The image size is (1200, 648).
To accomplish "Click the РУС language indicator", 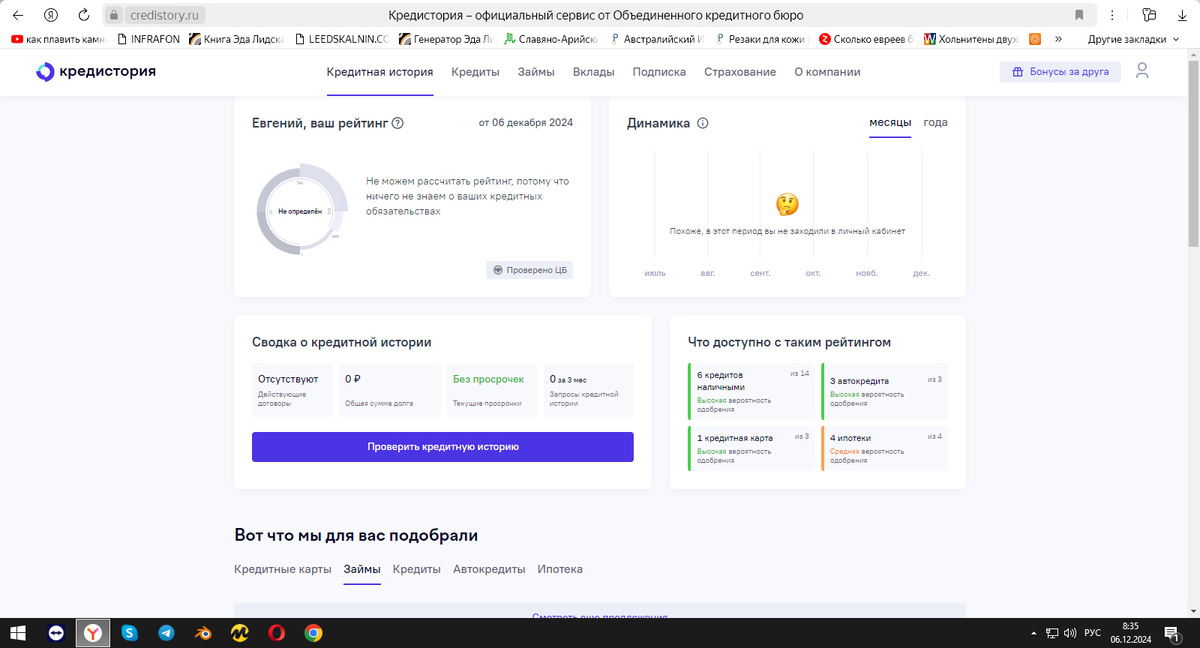I will pos(1093,633).
